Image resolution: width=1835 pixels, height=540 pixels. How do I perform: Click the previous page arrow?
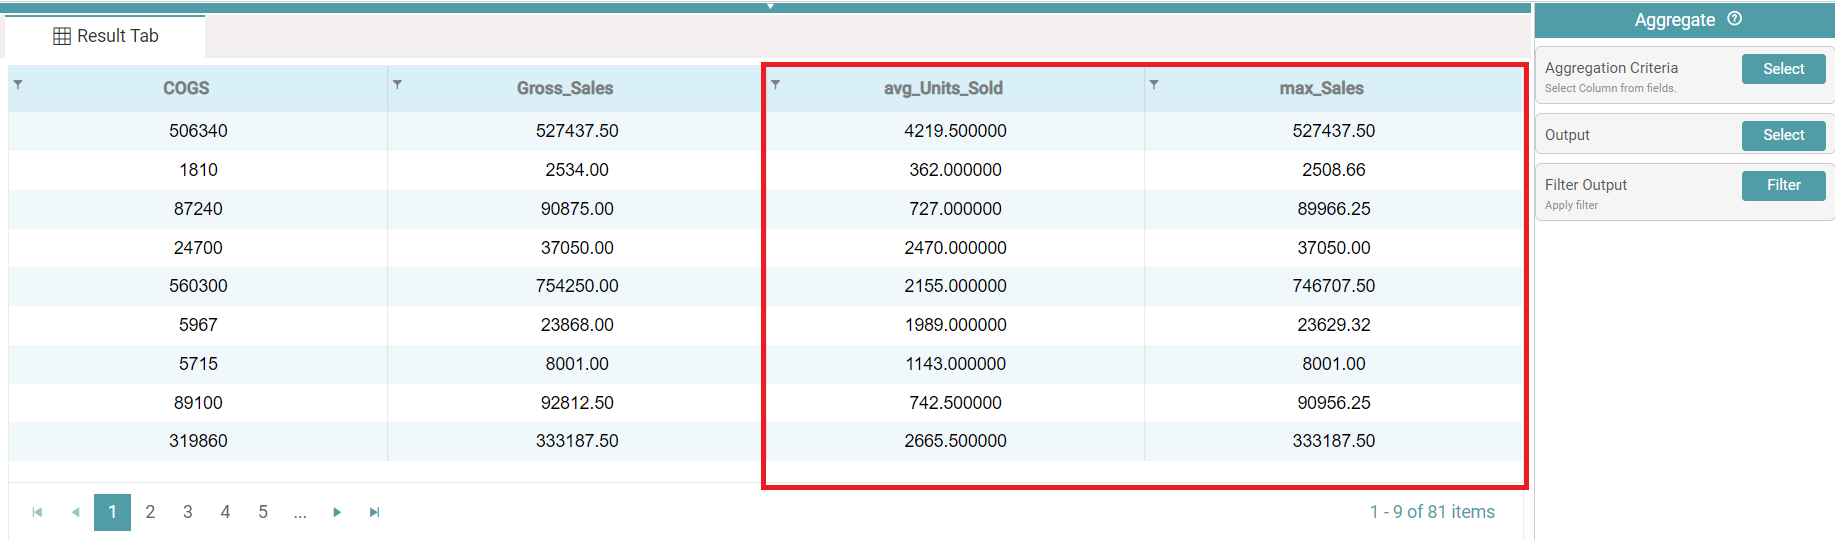75,512
